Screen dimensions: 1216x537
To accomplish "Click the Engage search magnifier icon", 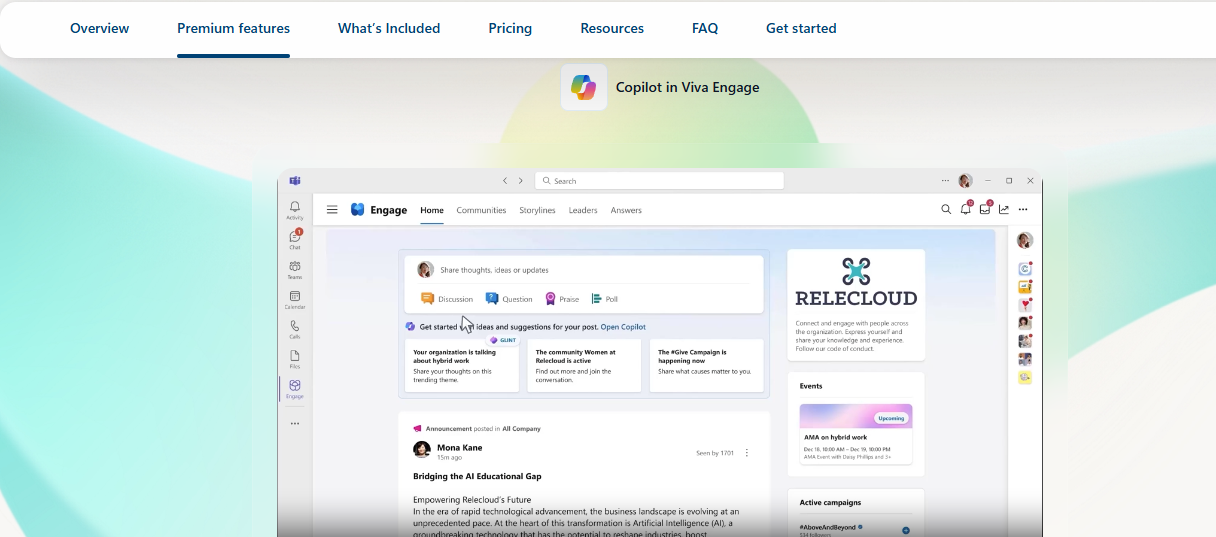I will [946, 210].
